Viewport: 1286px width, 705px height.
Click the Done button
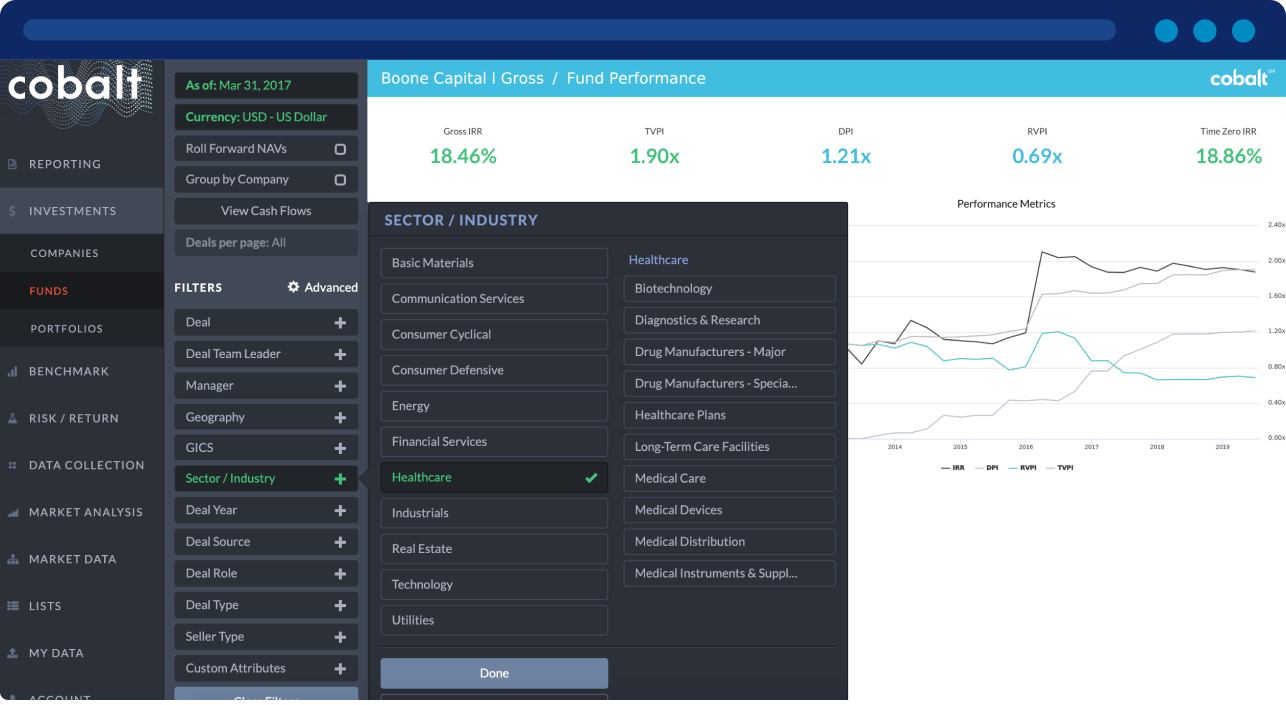coord(494,673)
